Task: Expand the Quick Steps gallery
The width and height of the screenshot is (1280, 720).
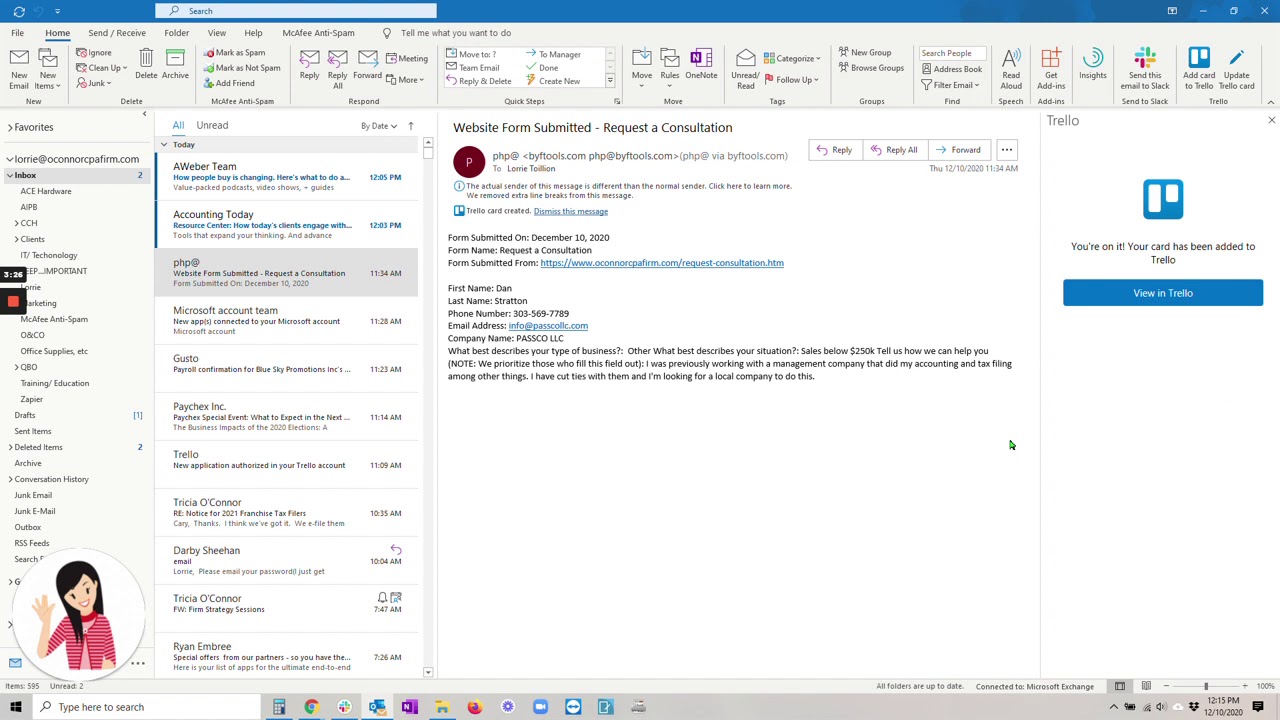Action: [610, 81]
